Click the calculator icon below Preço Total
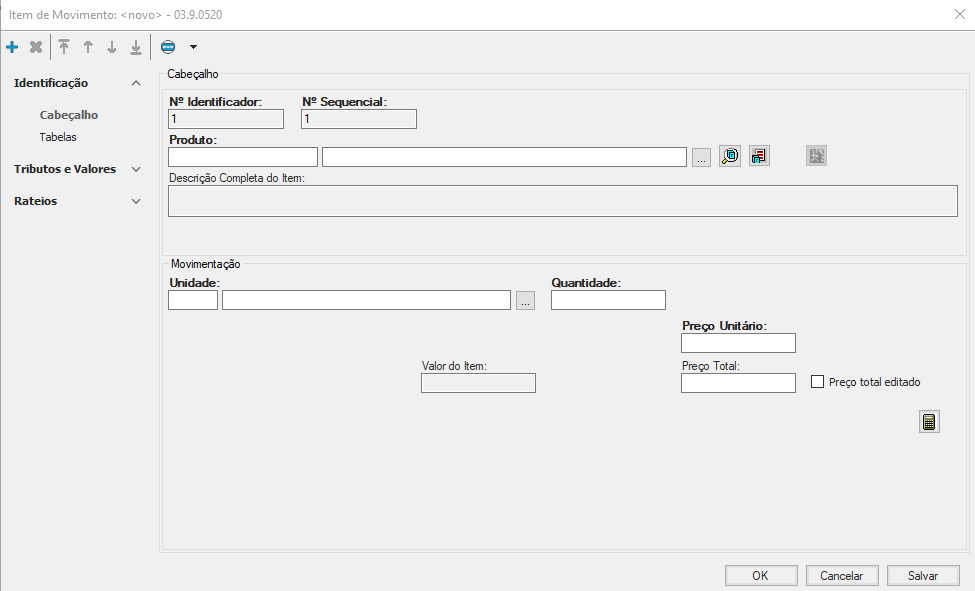 [x=929, y=422]
